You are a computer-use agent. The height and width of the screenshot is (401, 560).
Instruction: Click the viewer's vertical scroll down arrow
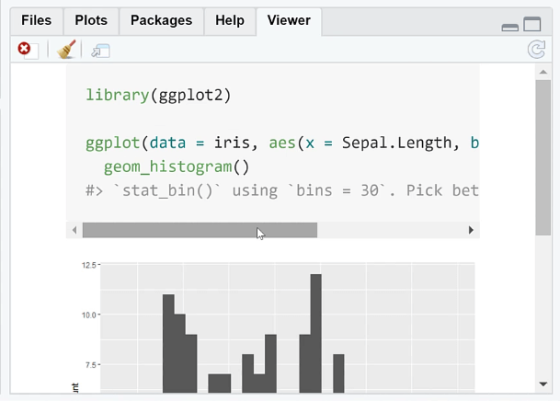point(543,384)
